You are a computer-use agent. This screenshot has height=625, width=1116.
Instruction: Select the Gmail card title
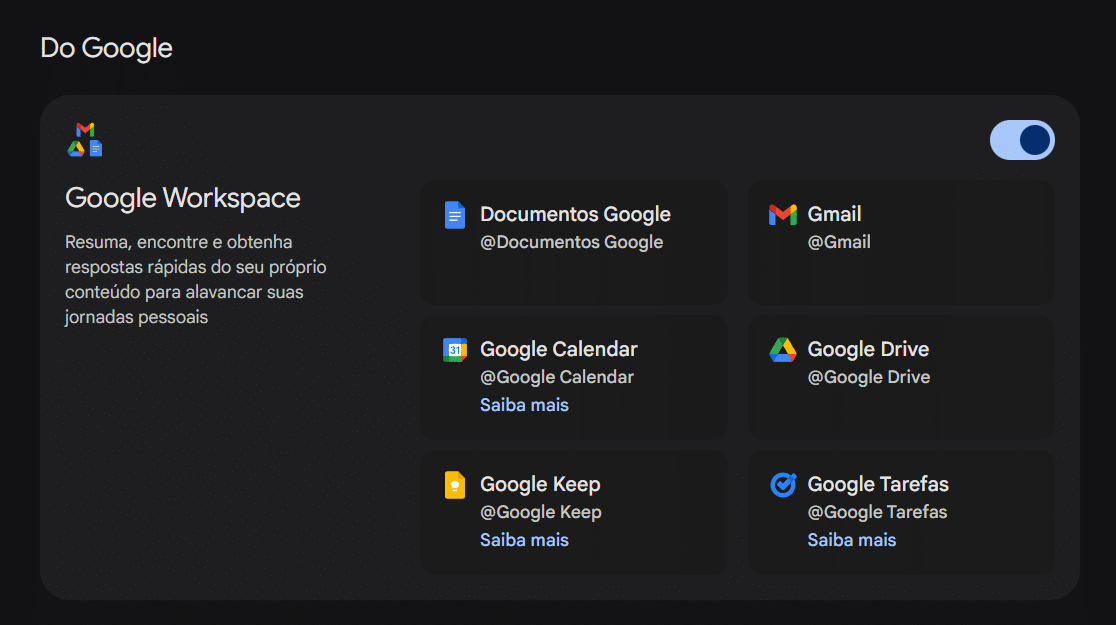pyautogui.click(x=834, y=214)
